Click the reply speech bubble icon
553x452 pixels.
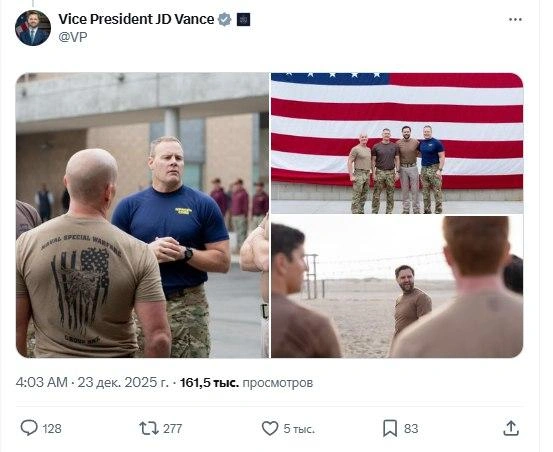pos(29,428)
